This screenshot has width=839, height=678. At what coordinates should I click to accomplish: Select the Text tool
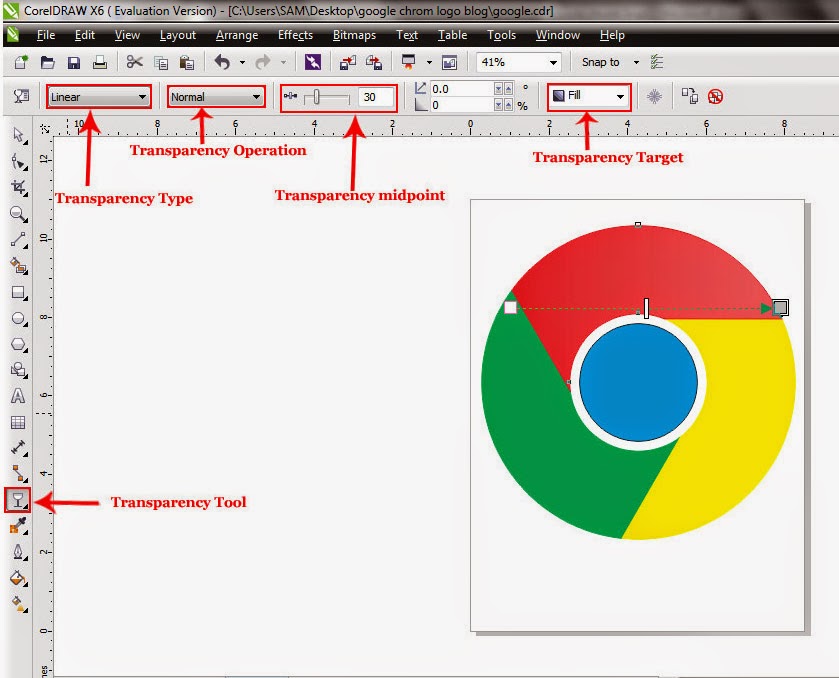(18, 396)
